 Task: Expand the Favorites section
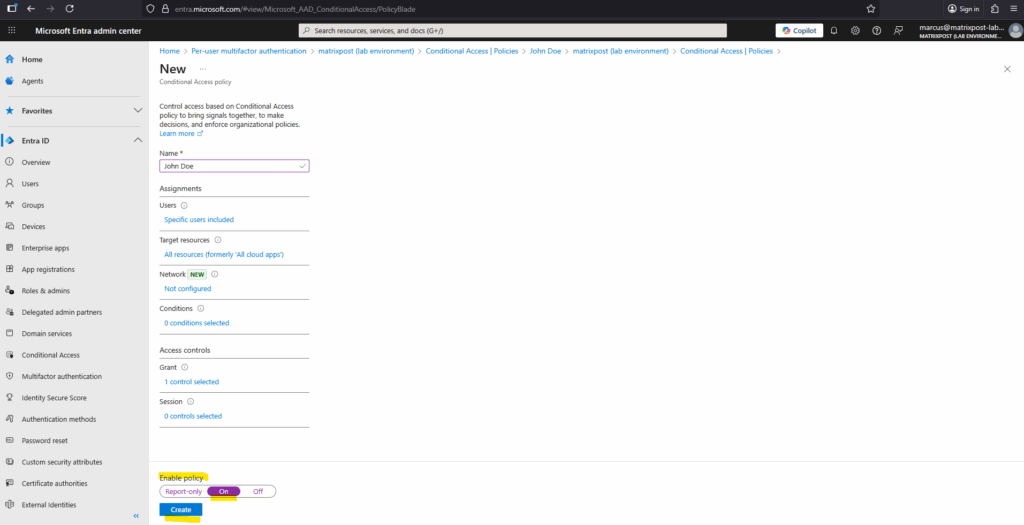138,111
